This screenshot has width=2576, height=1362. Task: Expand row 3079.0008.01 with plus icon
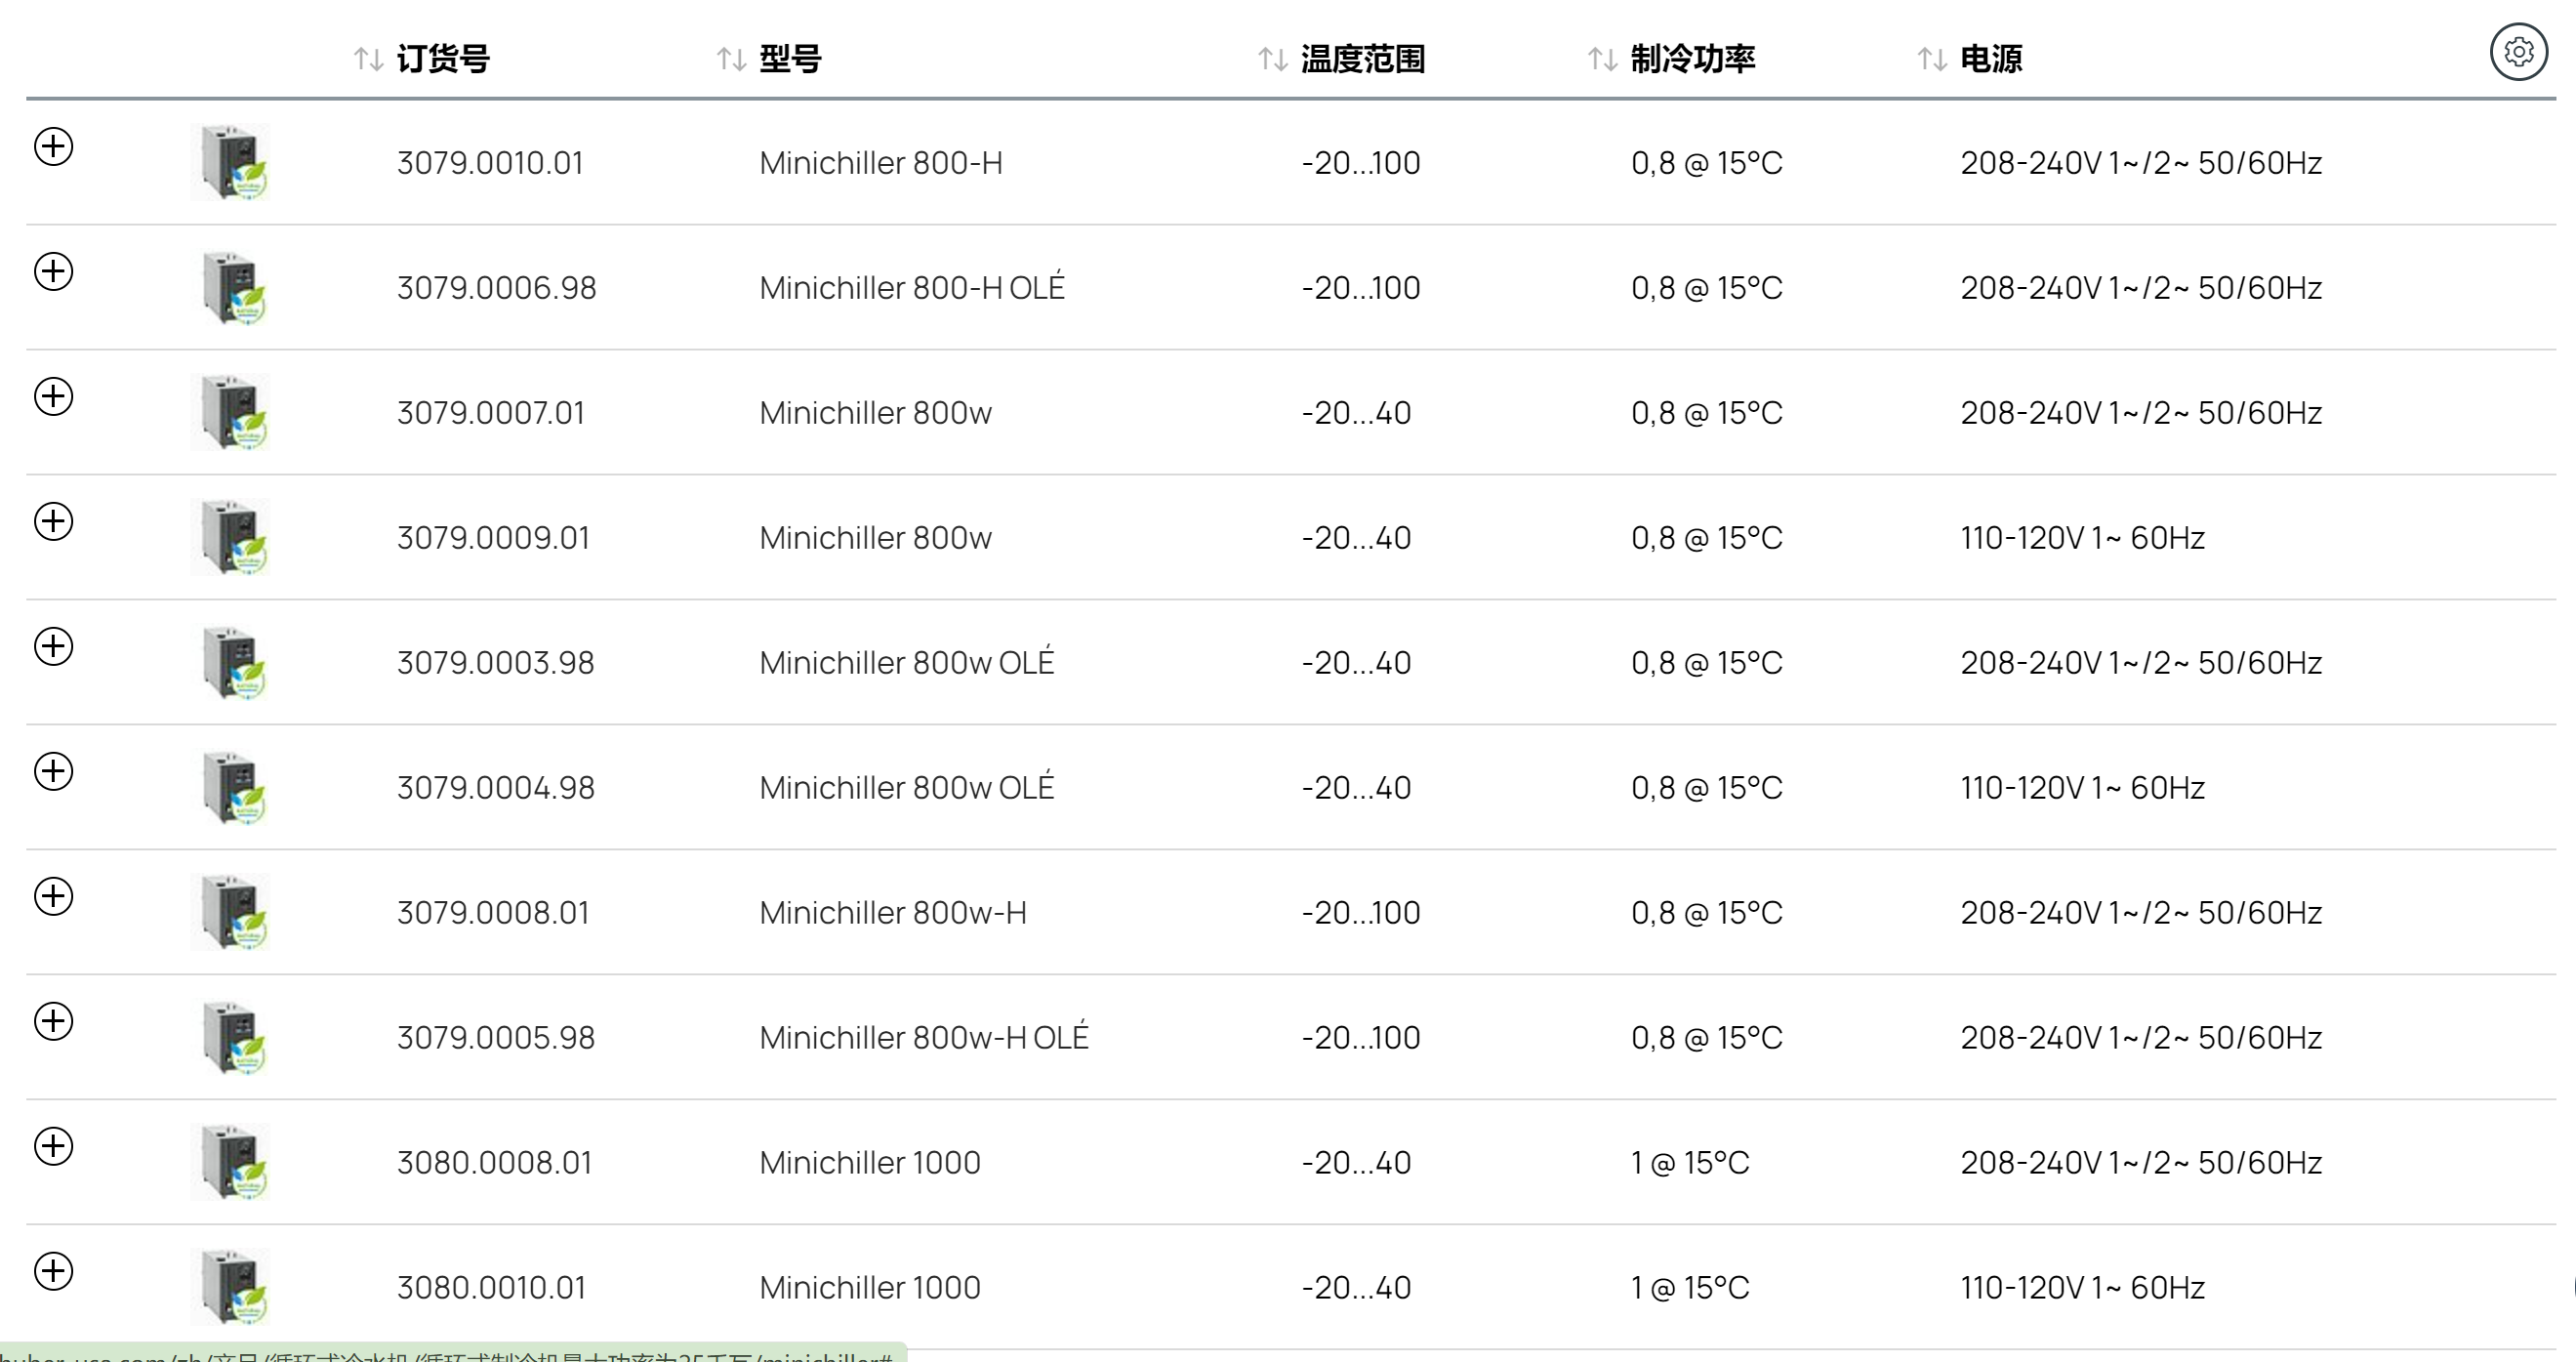pyautogui.click(x=54, y=896)
